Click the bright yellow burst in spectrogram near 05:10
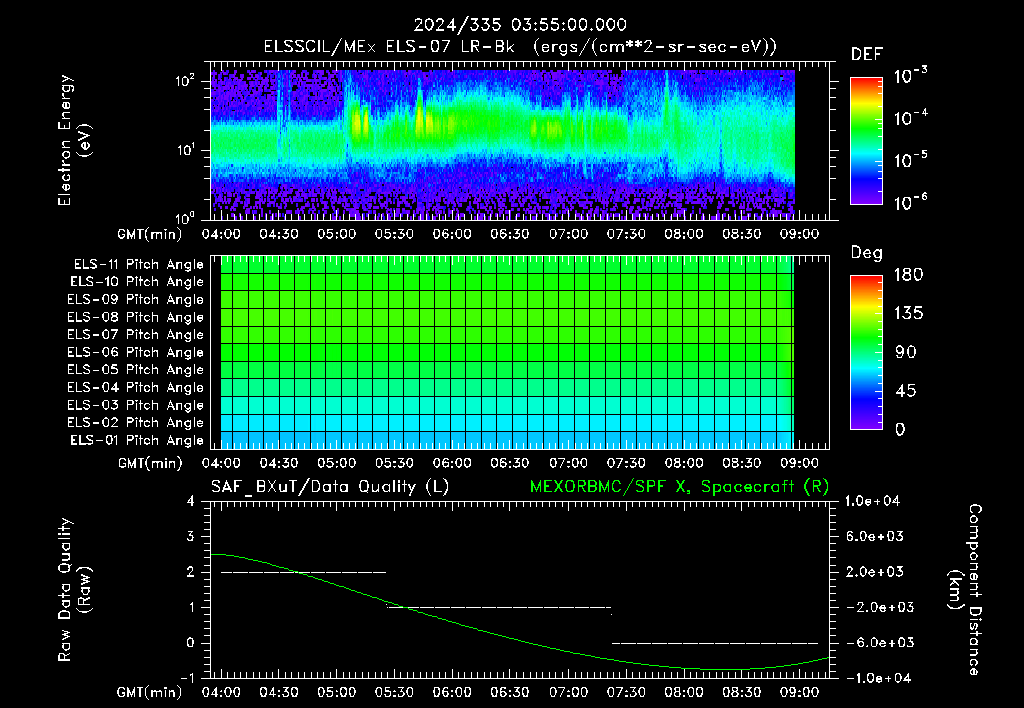Viewport: 1024px width, 708px height. (x=359, y=121)
